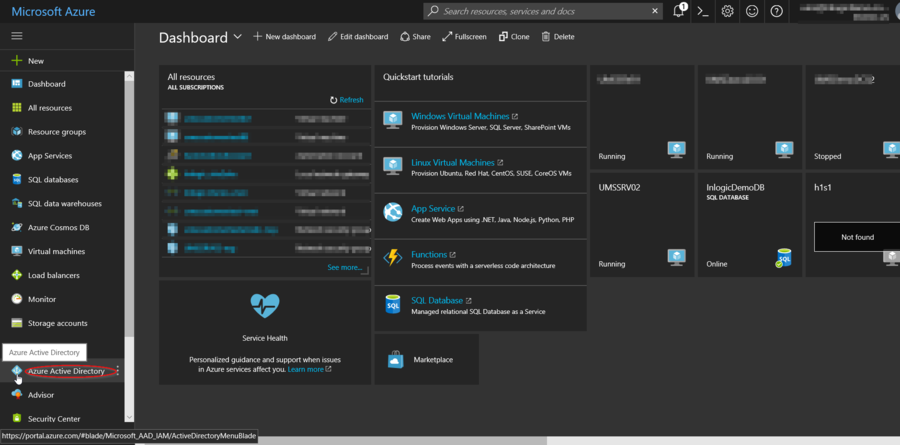The width and height of the screenshot is (900, 445).
Task: Open Windows Virtual Machines tutorial link
Action: point(460,116)
